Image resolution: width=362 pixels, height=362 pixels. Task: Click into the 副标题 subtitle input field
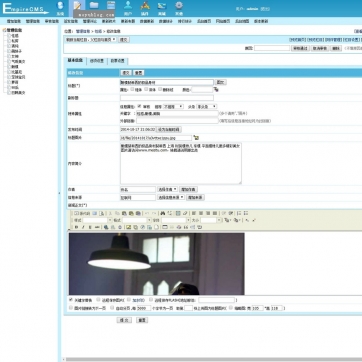click(167, 98)
